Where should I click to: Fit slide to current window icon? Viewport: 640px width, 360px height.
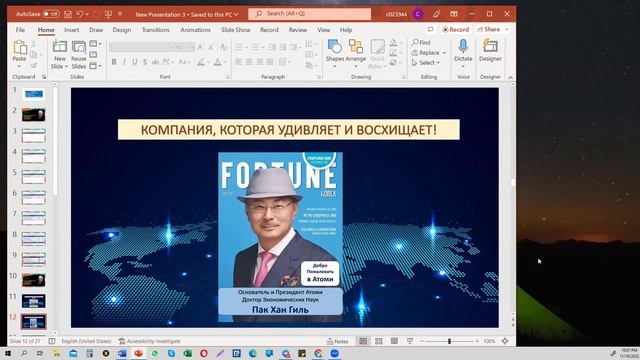point(505,341)
